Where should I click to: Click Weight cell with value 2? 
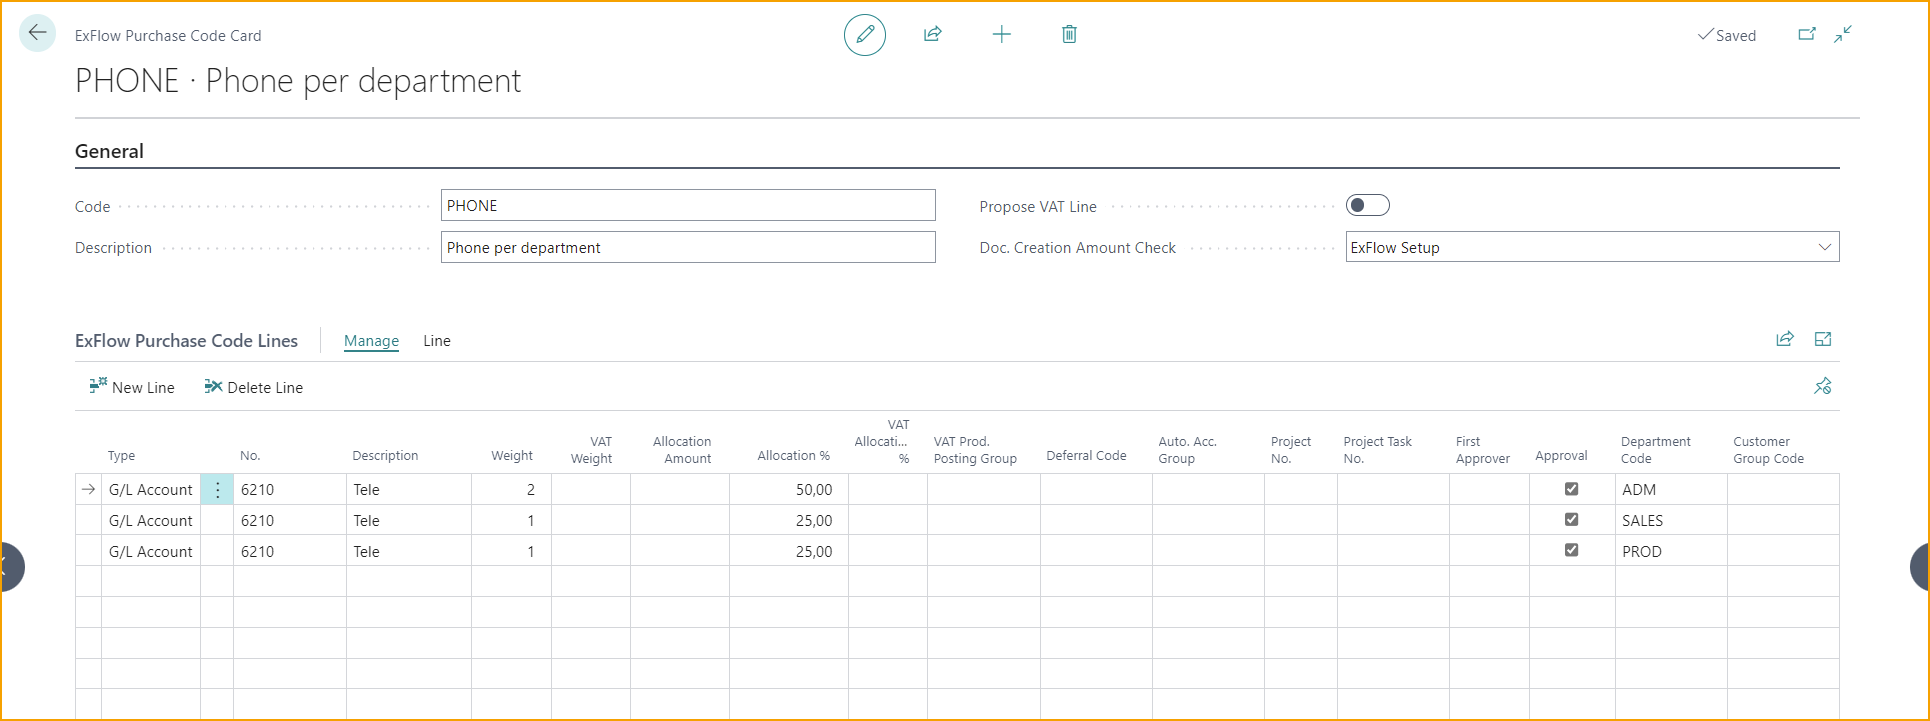511,489
